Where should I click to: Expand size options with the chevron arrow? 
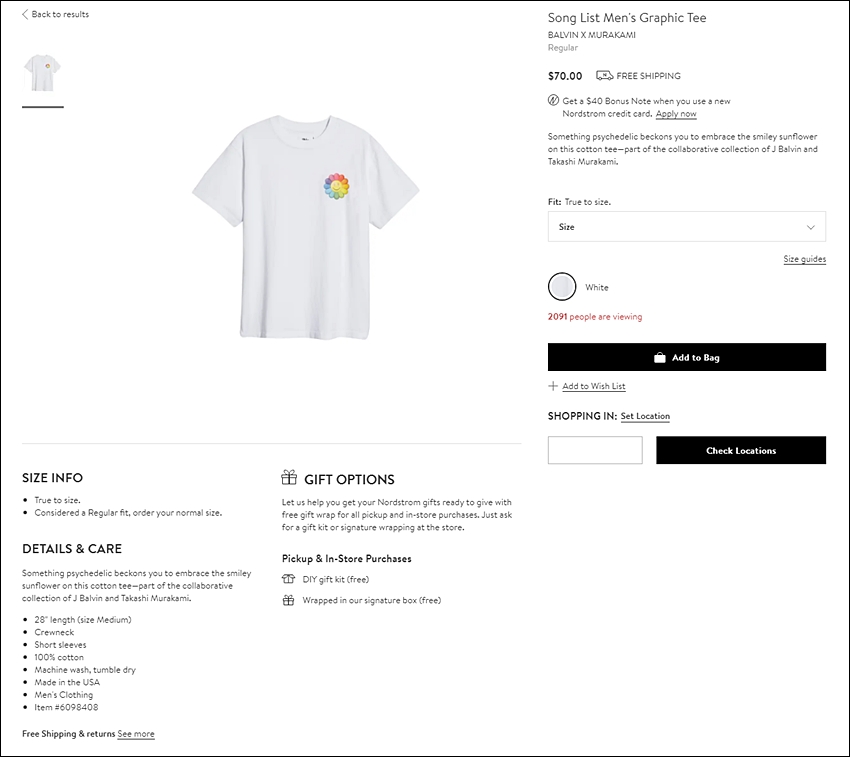[x=810, y=227]
